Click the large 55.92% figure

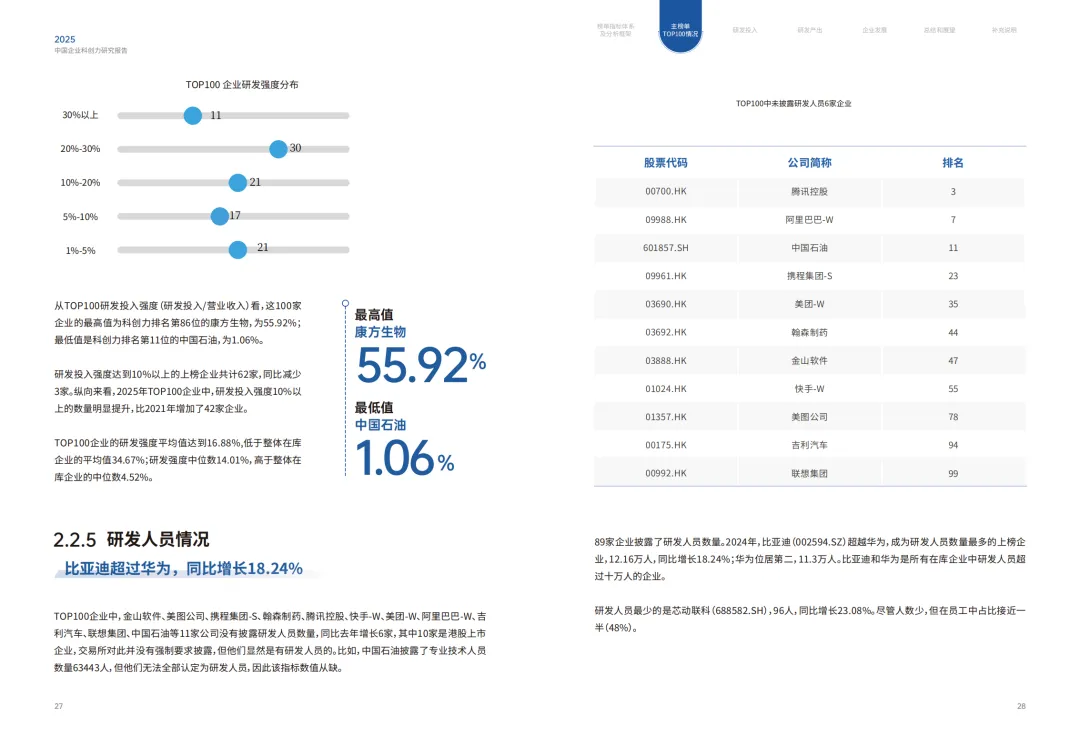[421, 365]
